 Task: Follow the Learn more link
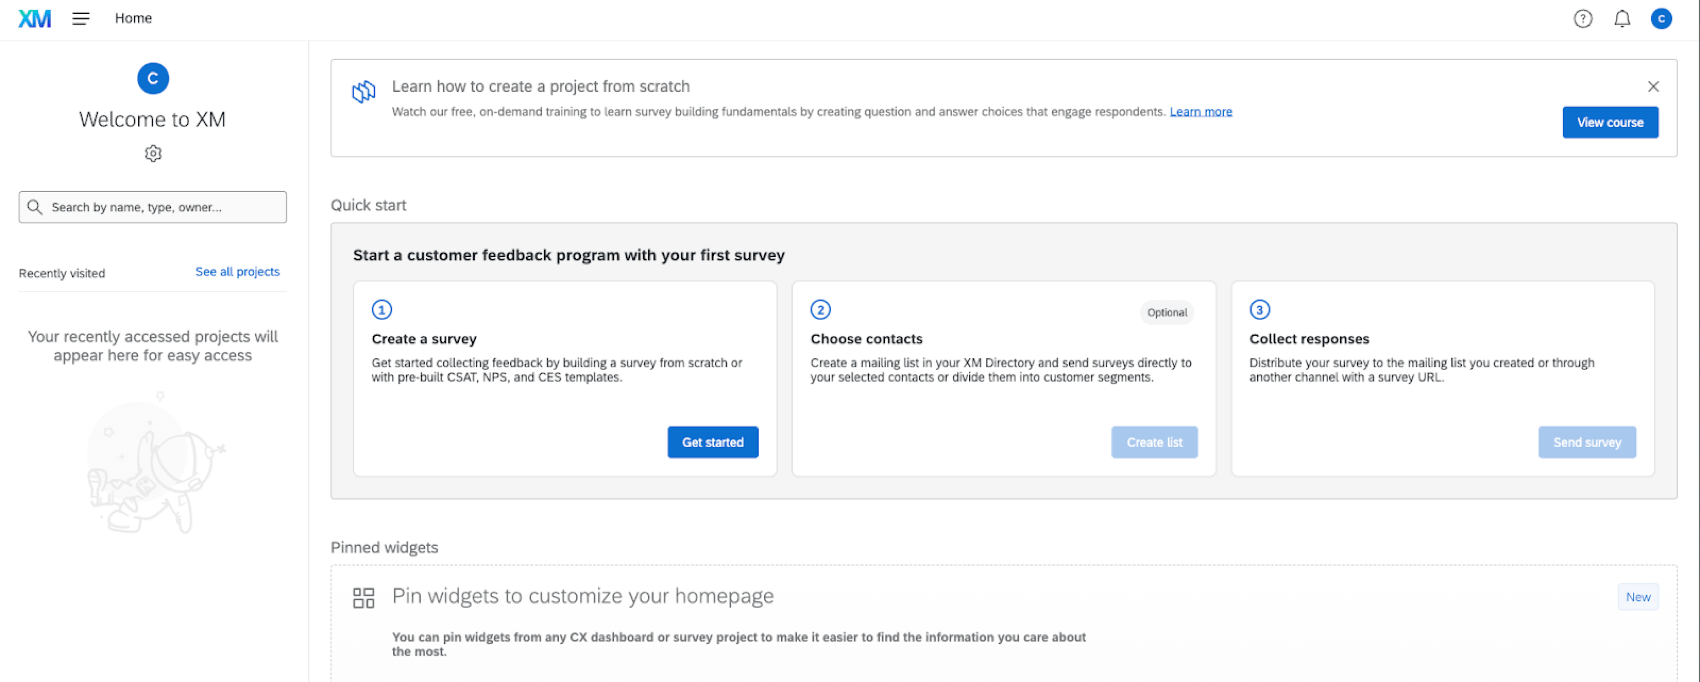(1201, 112)
